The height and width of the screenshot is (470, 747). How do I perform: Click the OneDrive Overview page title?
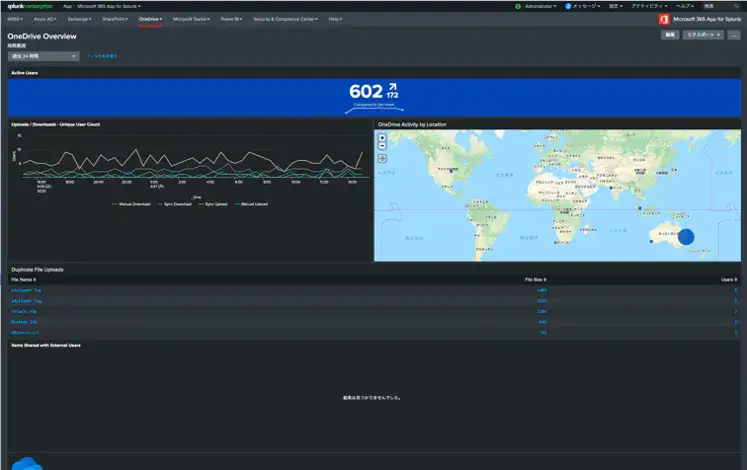tap(42, 36)
